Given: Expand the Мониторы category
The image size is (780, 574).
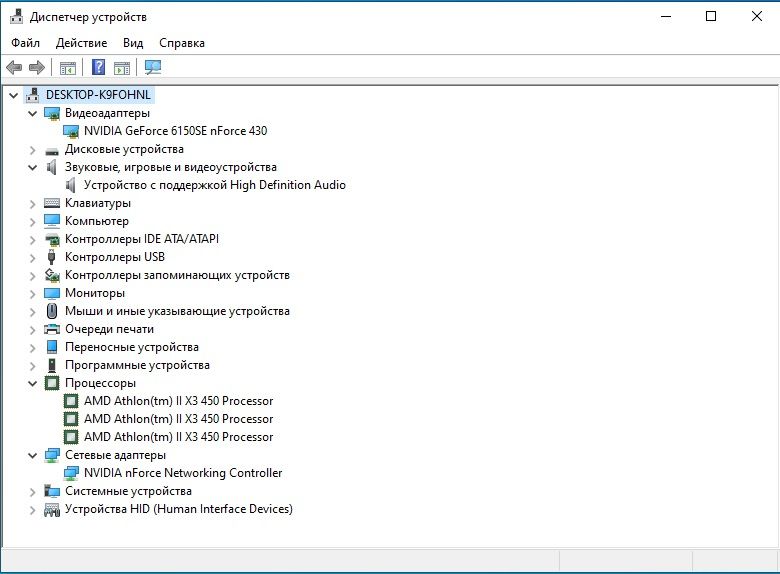Looking at the screenshot, I should (32, 293).
